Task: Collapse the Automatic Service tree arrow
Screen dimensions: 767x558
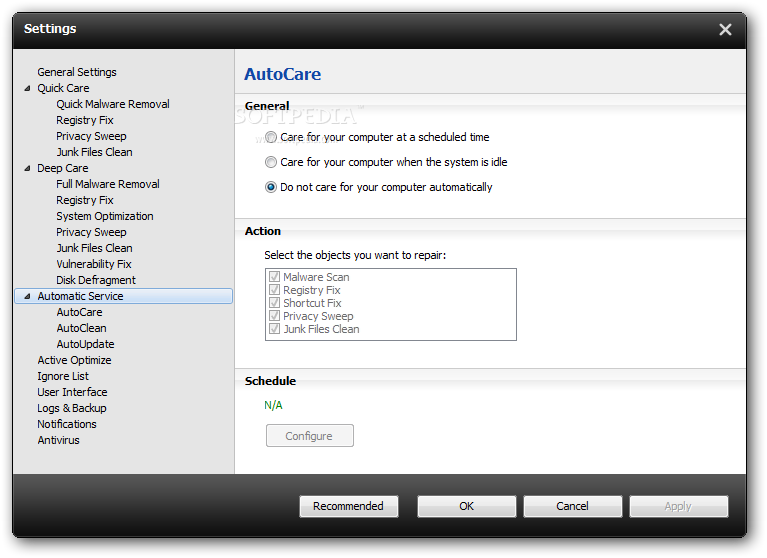Action: pyautogui.click(x=27, y=296)
